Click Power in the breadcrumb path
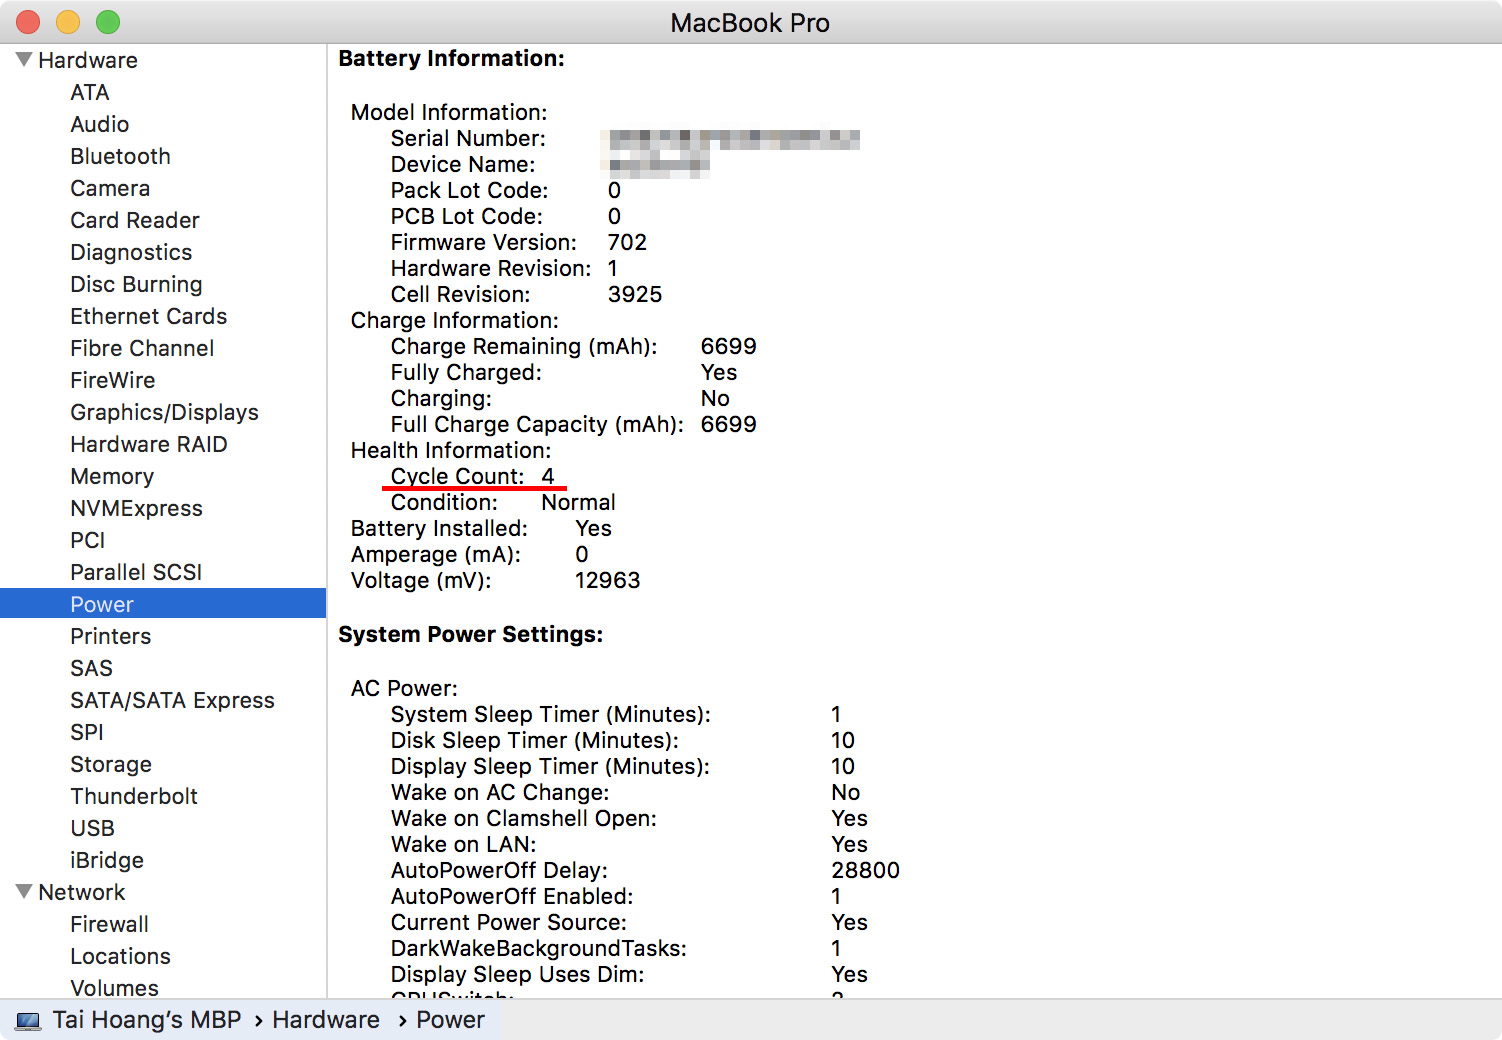 (450, 1019)
